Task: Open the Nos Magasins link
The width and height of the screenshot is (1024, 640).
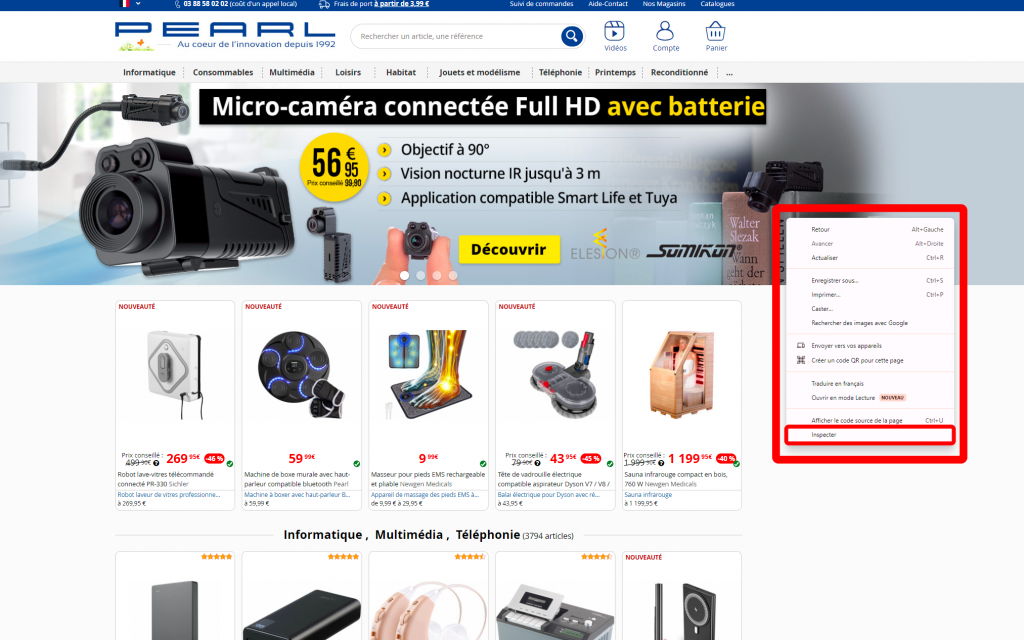Action: point(664,4)
